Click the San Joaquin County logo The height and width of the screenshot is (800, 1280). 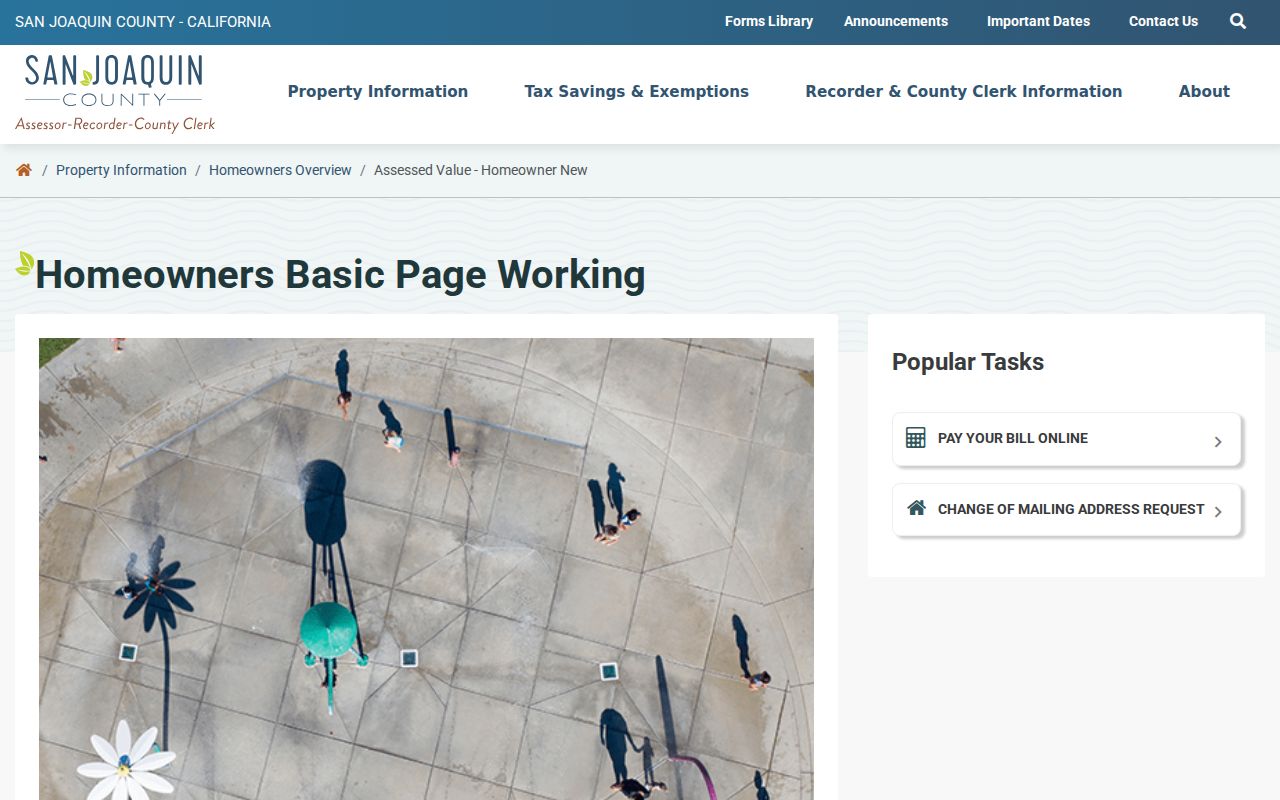(x=115, y=94)
